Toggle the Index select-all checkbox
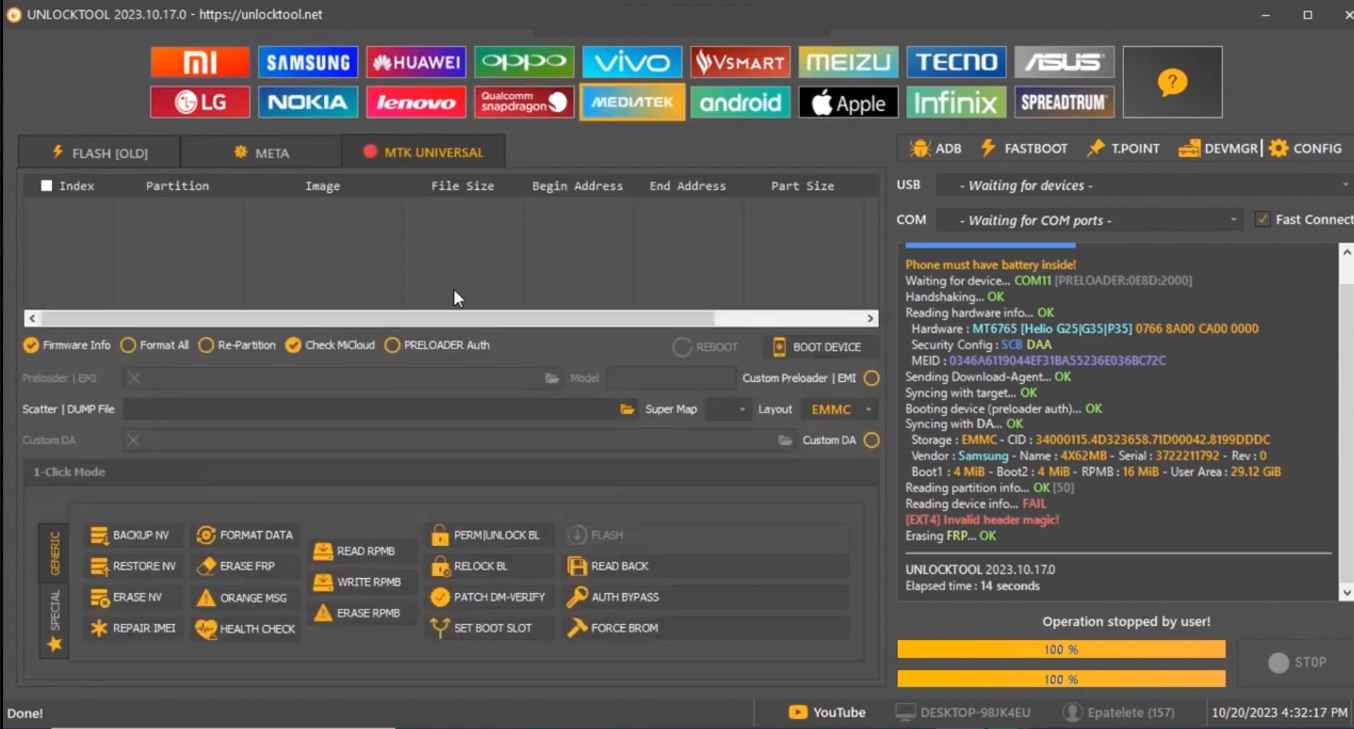The image size is (1354, 729). pos(46,185)
